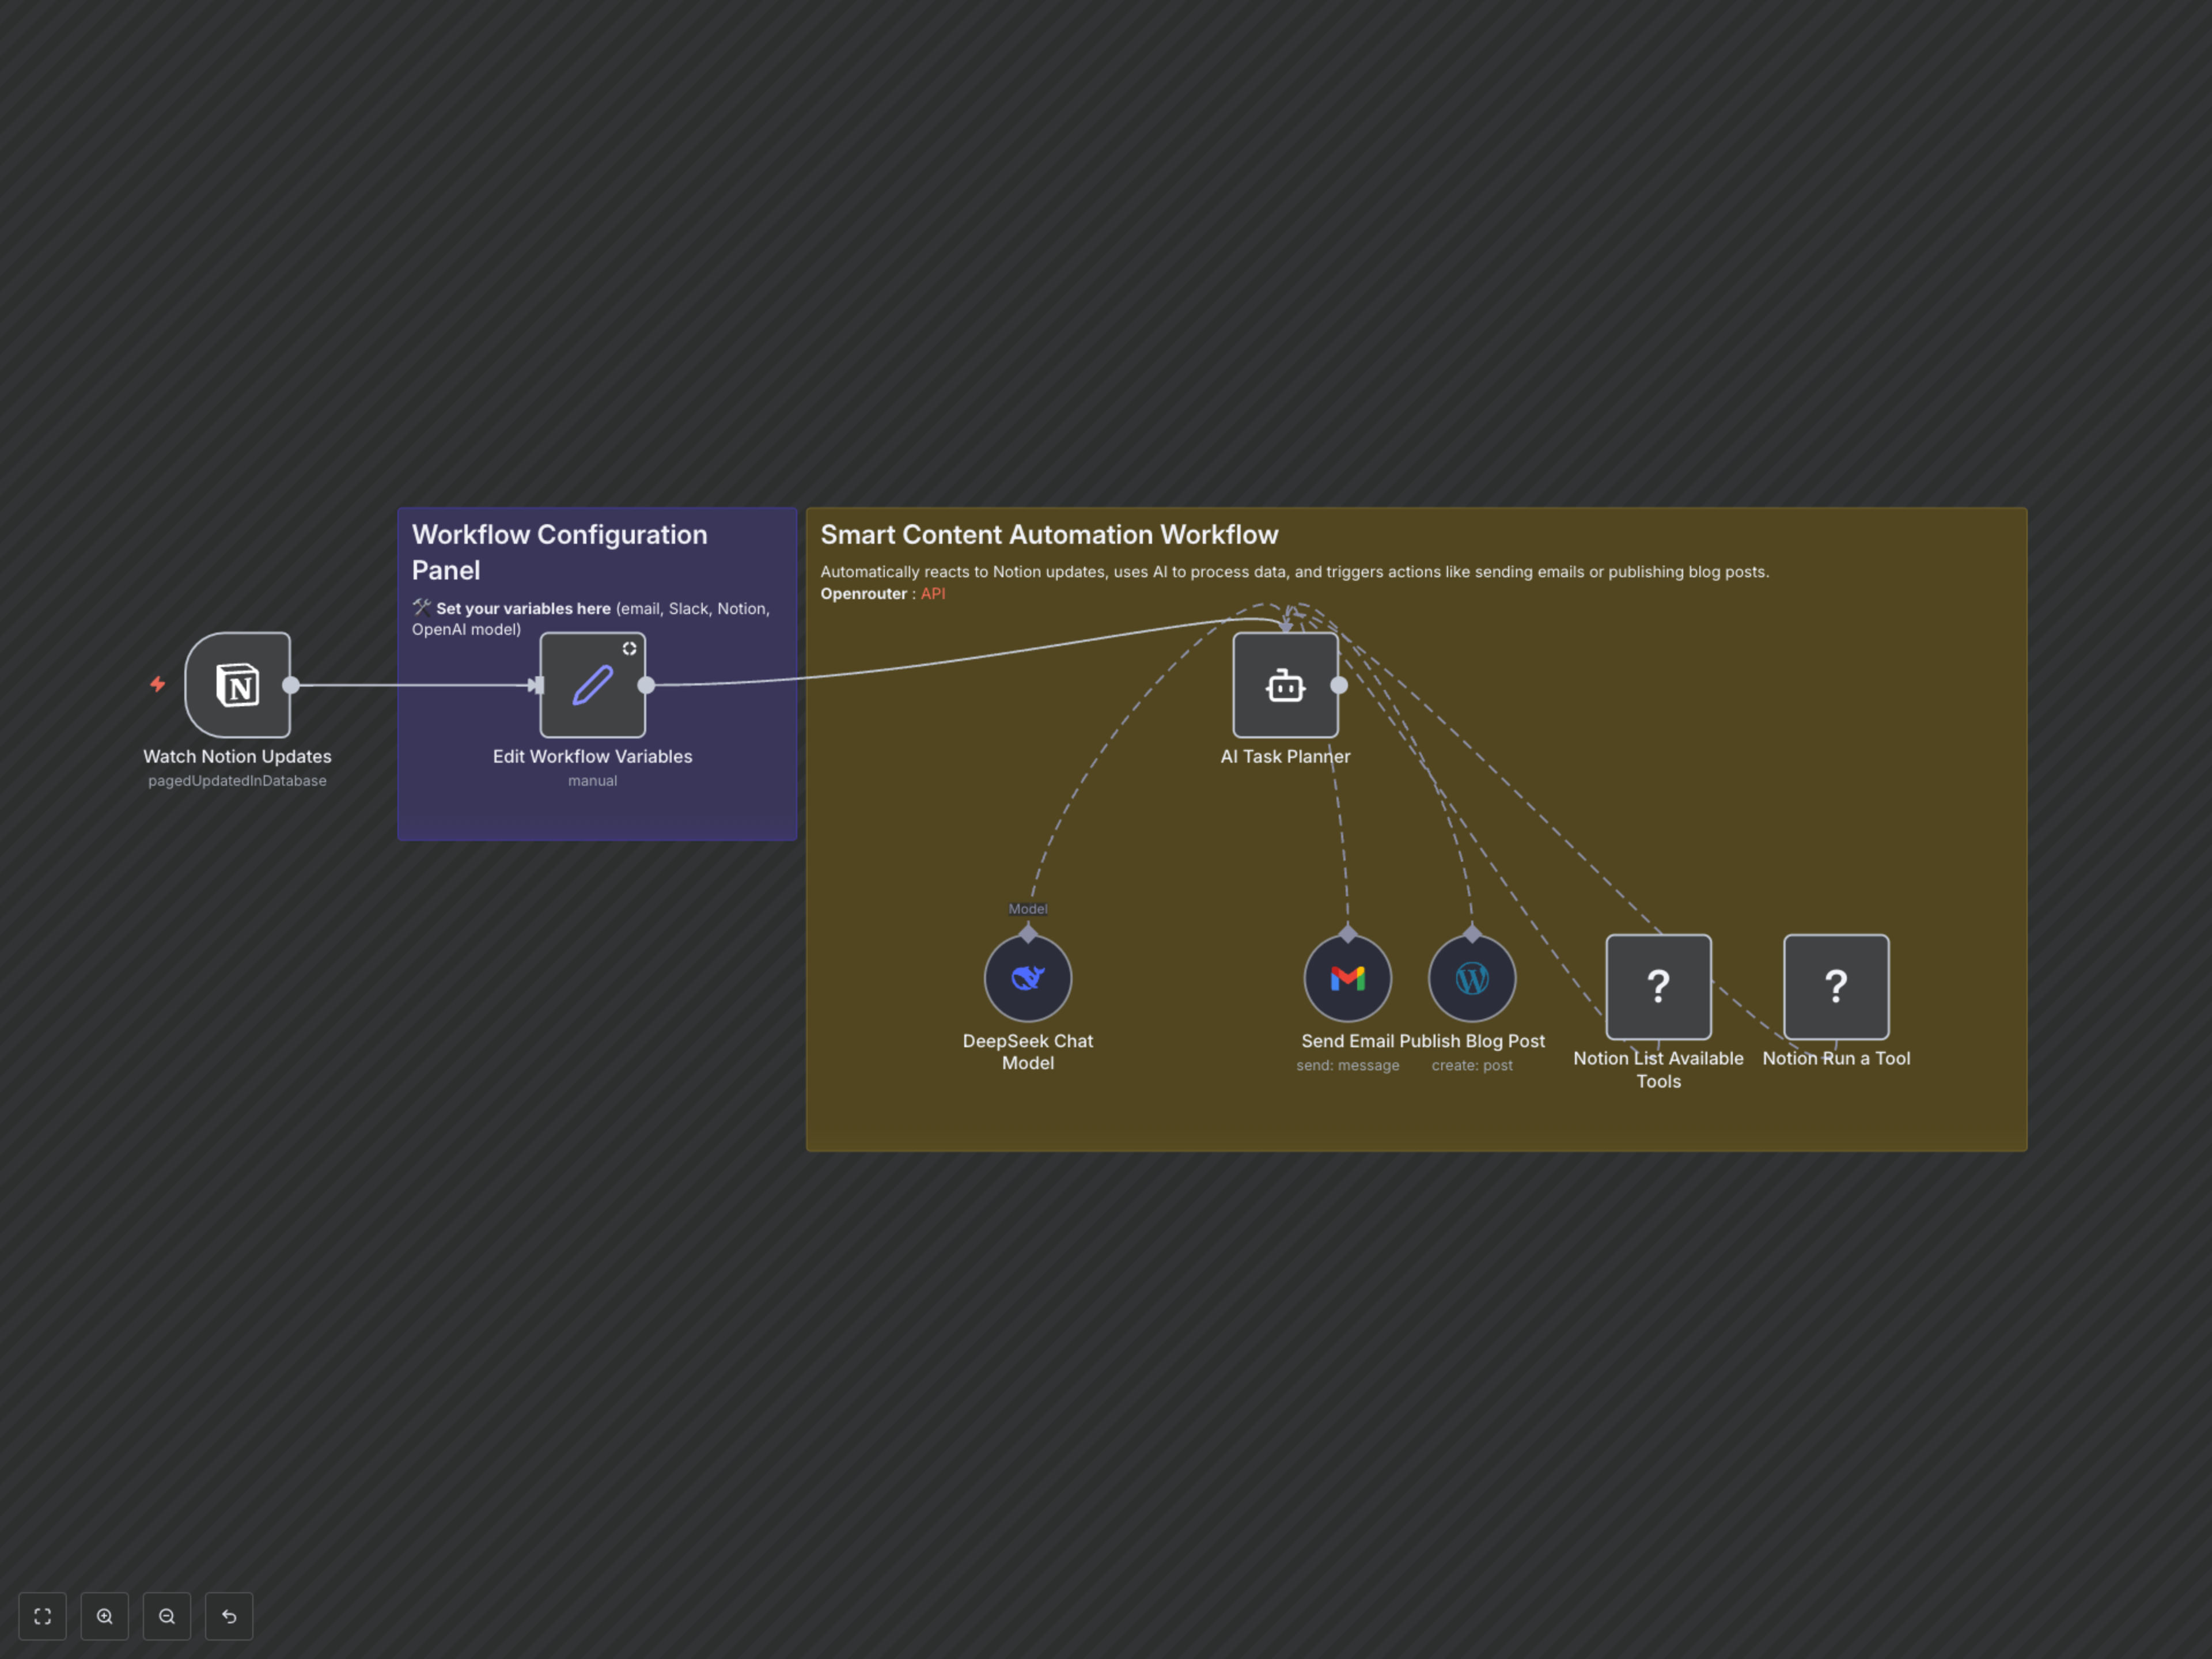Zoom in on the canvas

(x=105, y=1616)
